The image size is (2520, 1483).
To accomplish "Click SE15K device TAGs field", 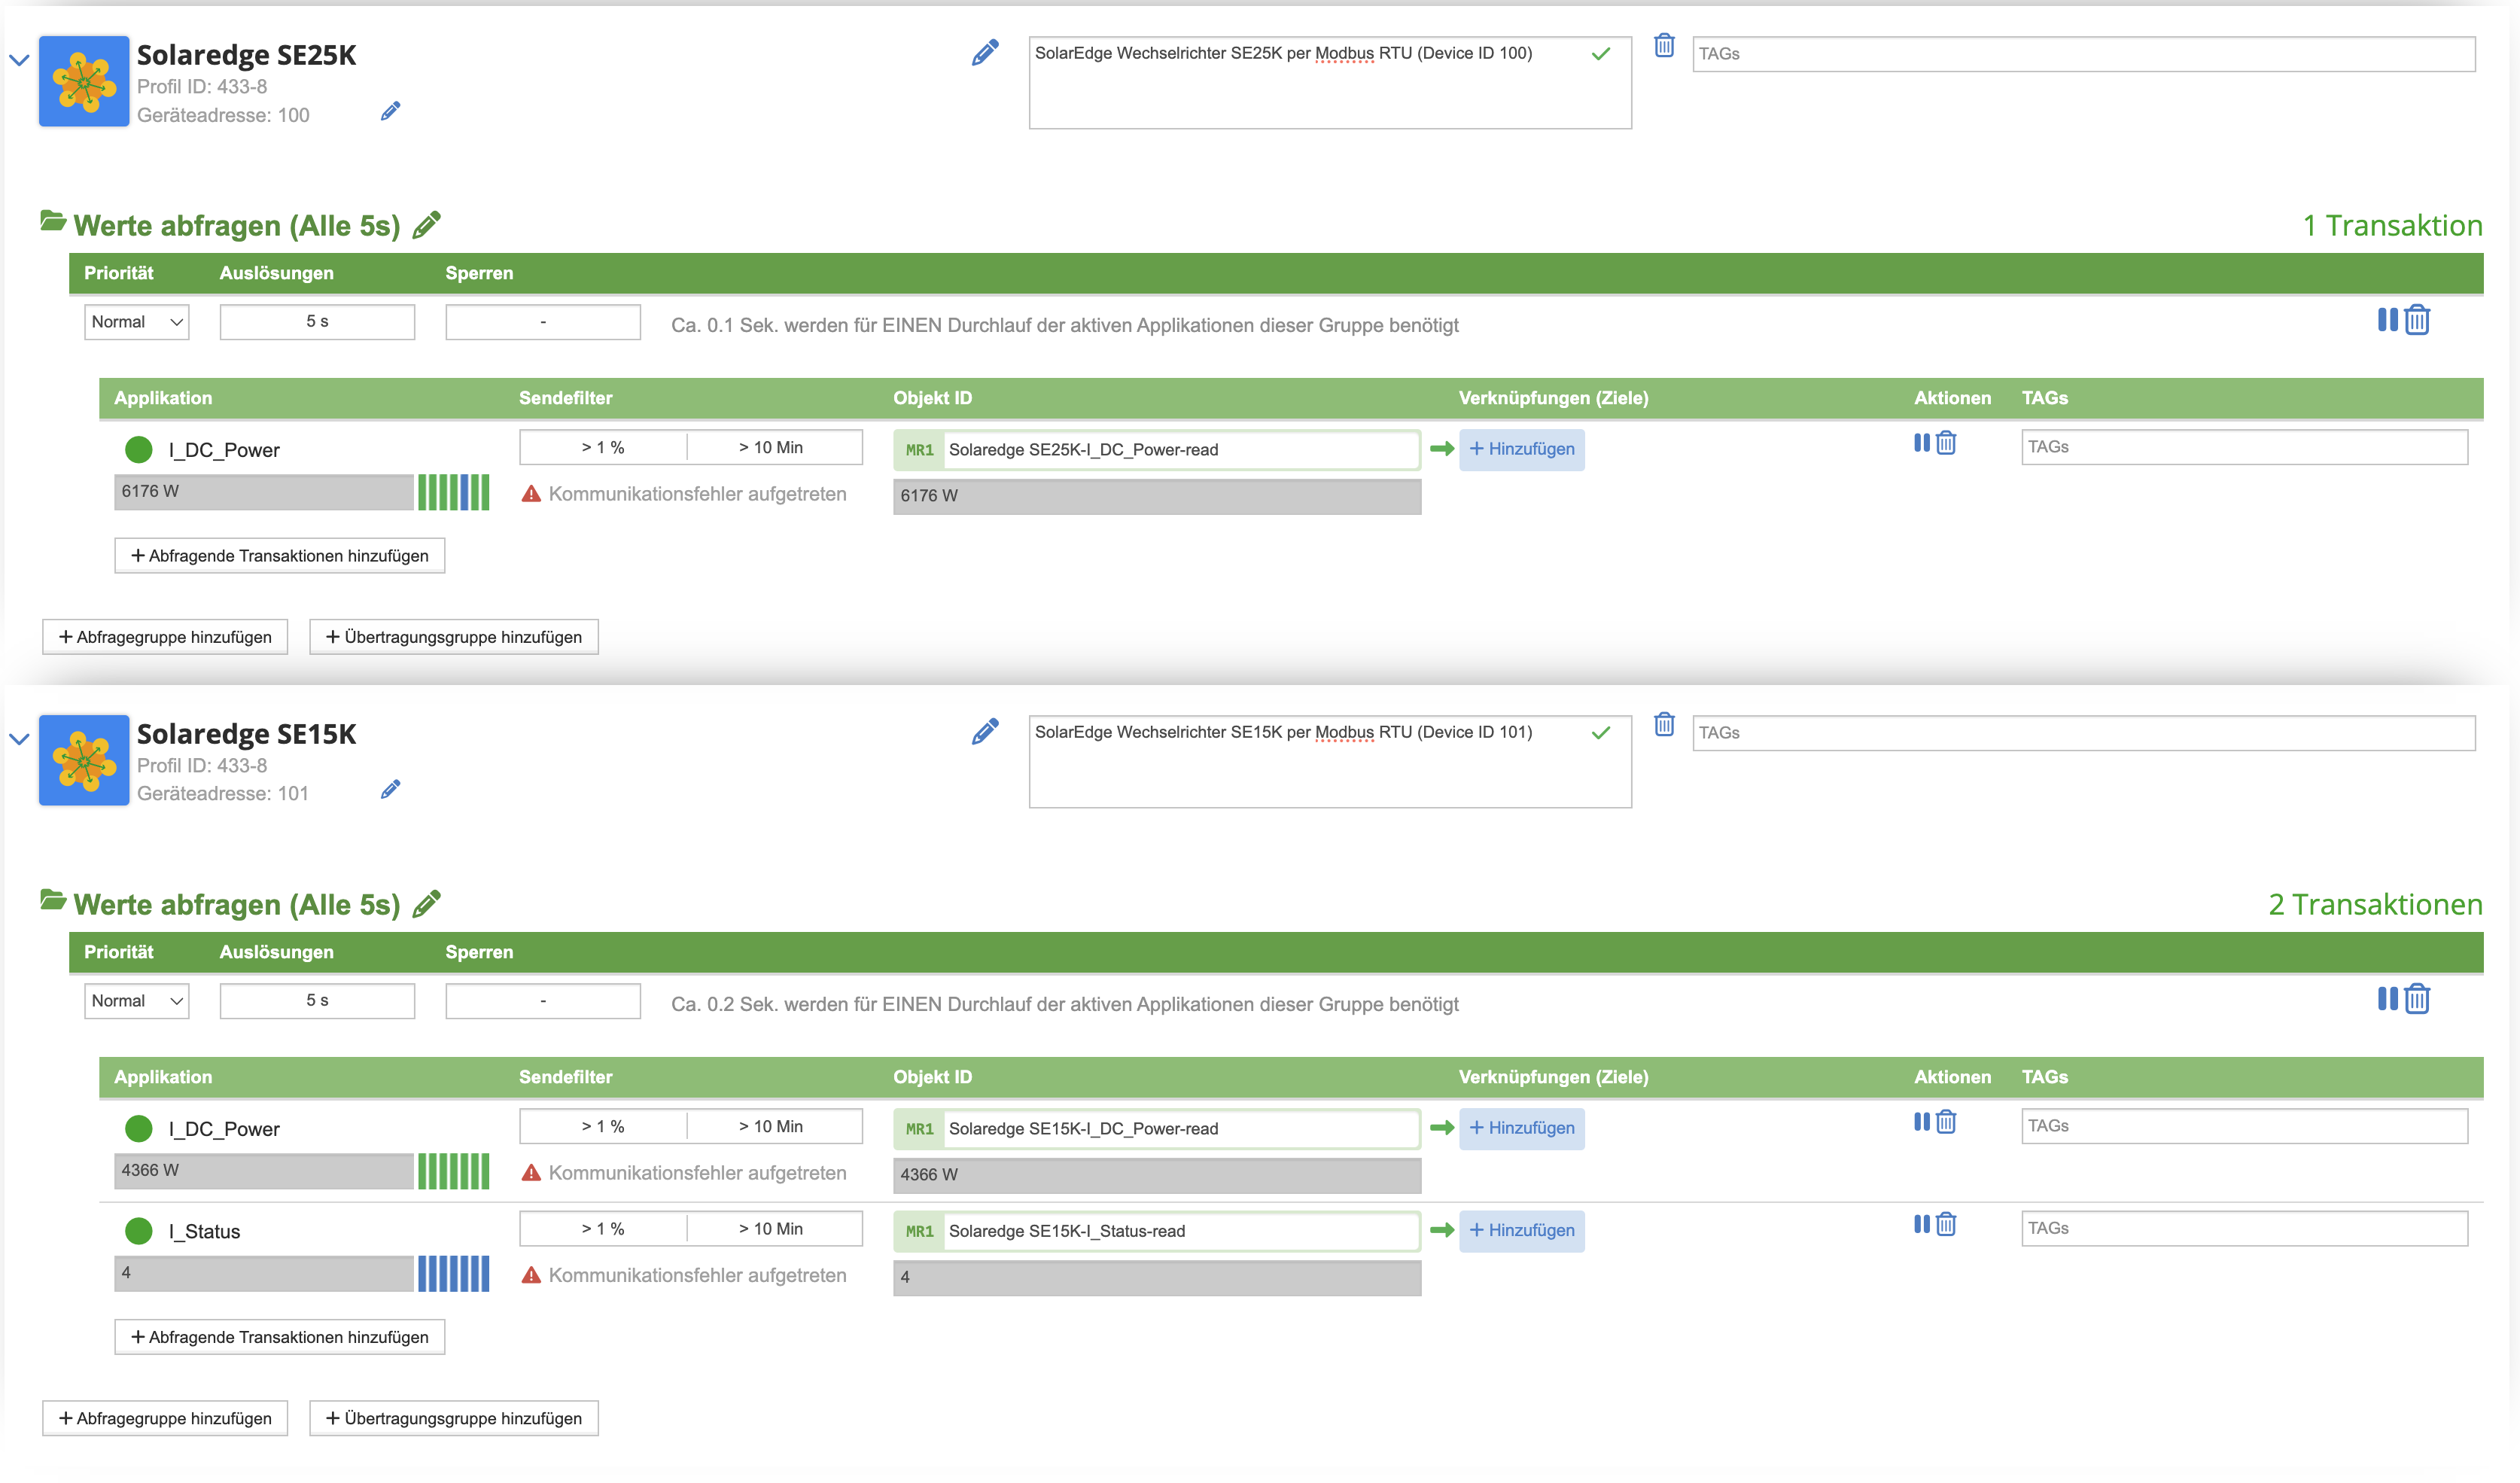I will tap(2084, 733).
